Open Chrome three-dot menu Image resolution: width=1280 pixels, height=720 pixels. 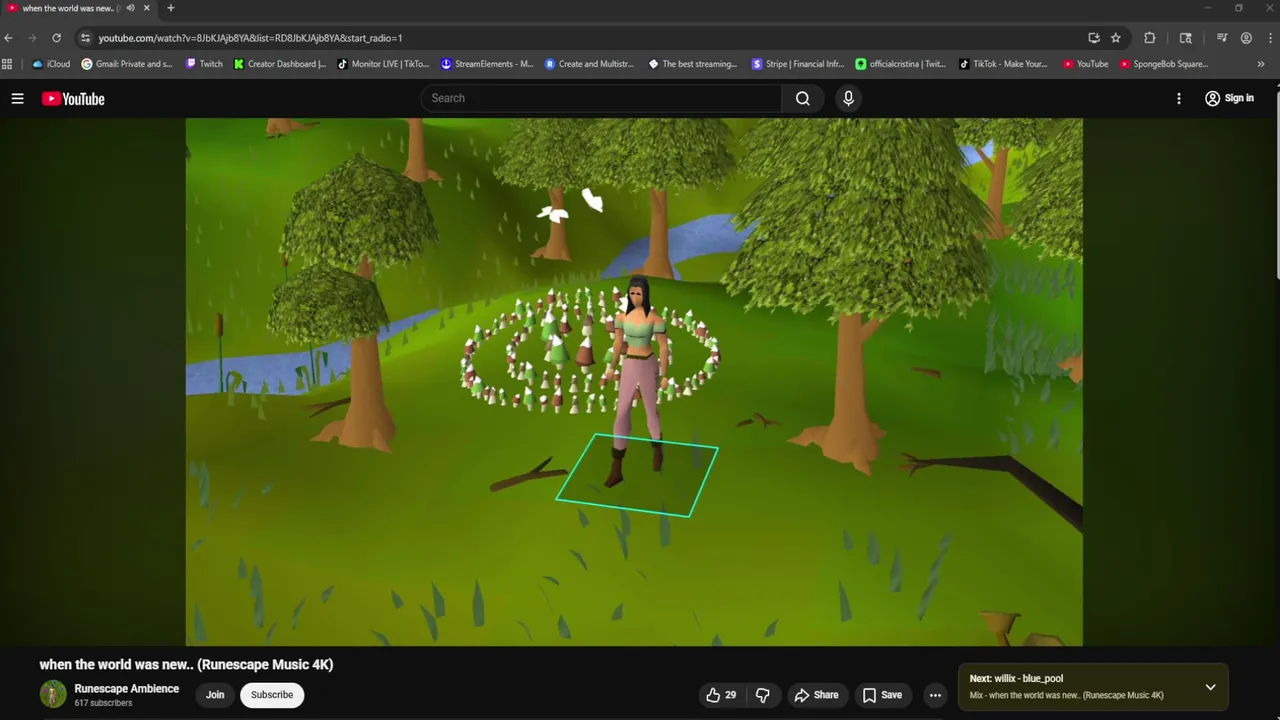pyautogui.click(x=1269, y=38)
